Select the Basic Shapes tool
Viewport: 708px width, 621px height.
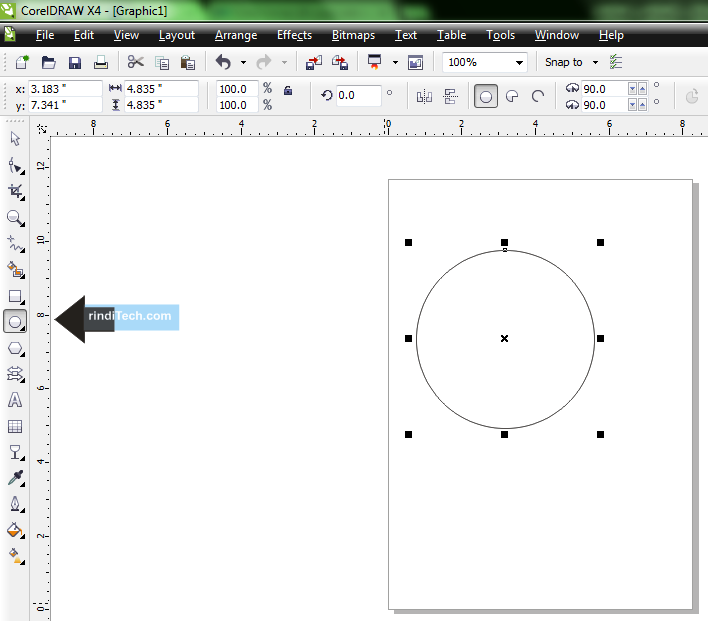point(16,374)
